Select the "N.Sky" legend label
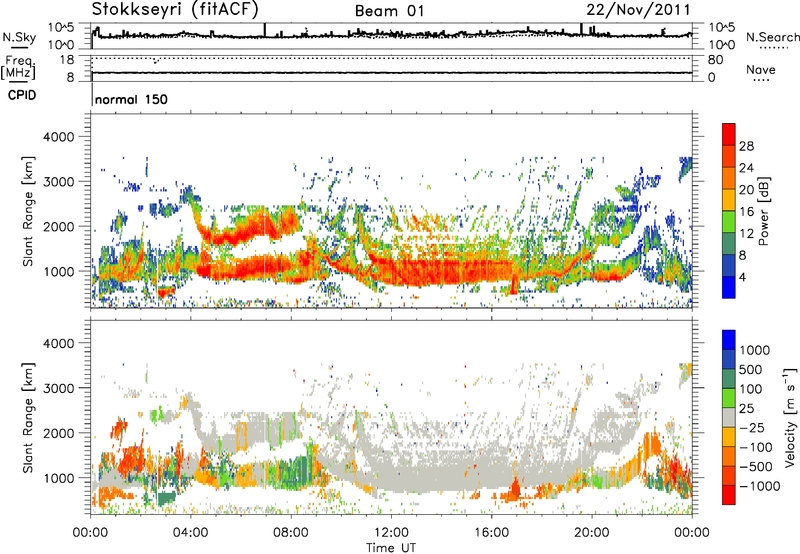800x554 pixels. [x=19, y=37]
